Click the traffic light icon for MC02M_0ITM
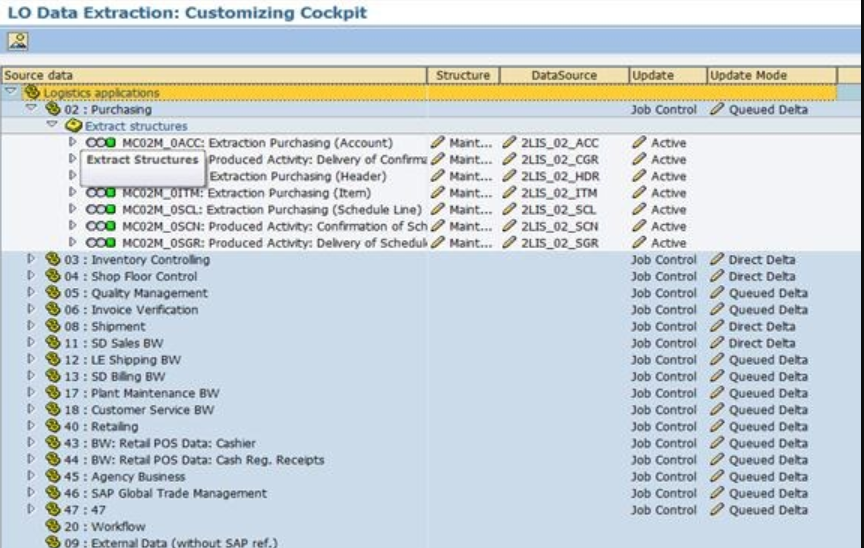 101,193
